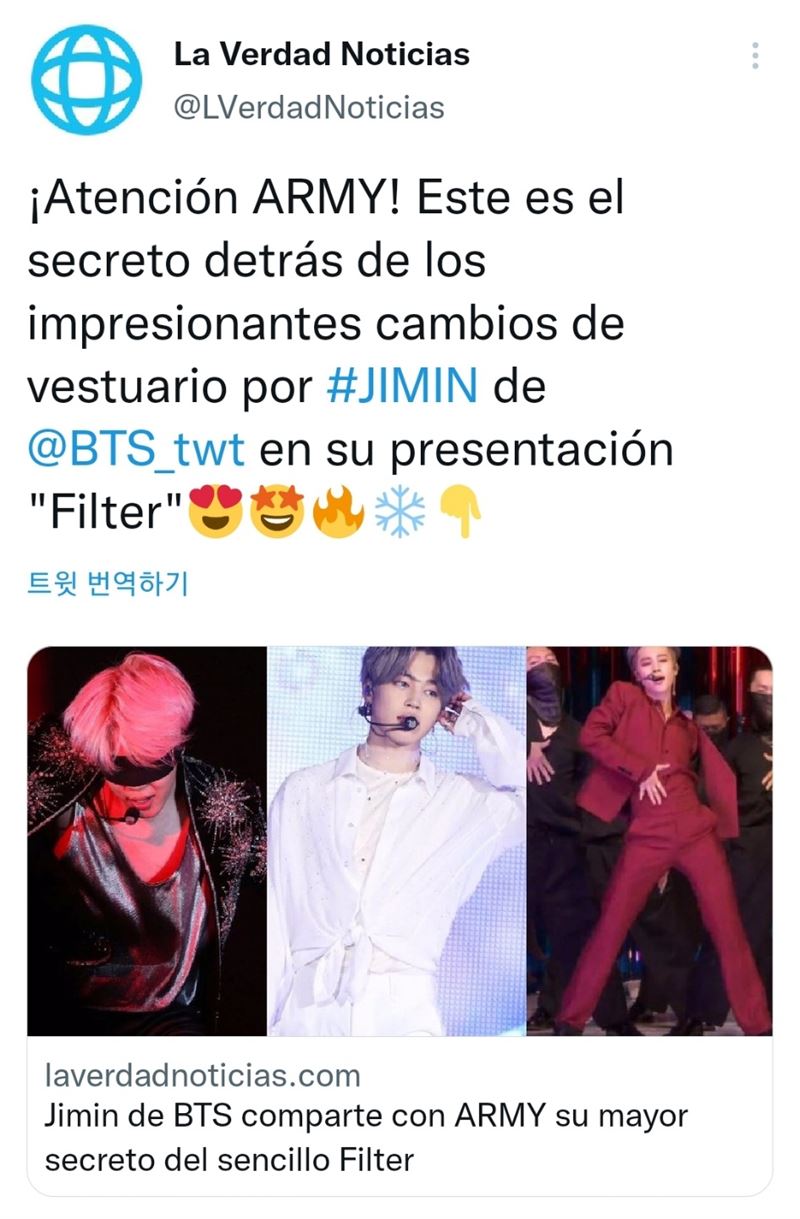Open the three-dot tweet options menu
Screen dimensions: 800x1219
coord(755,56)
